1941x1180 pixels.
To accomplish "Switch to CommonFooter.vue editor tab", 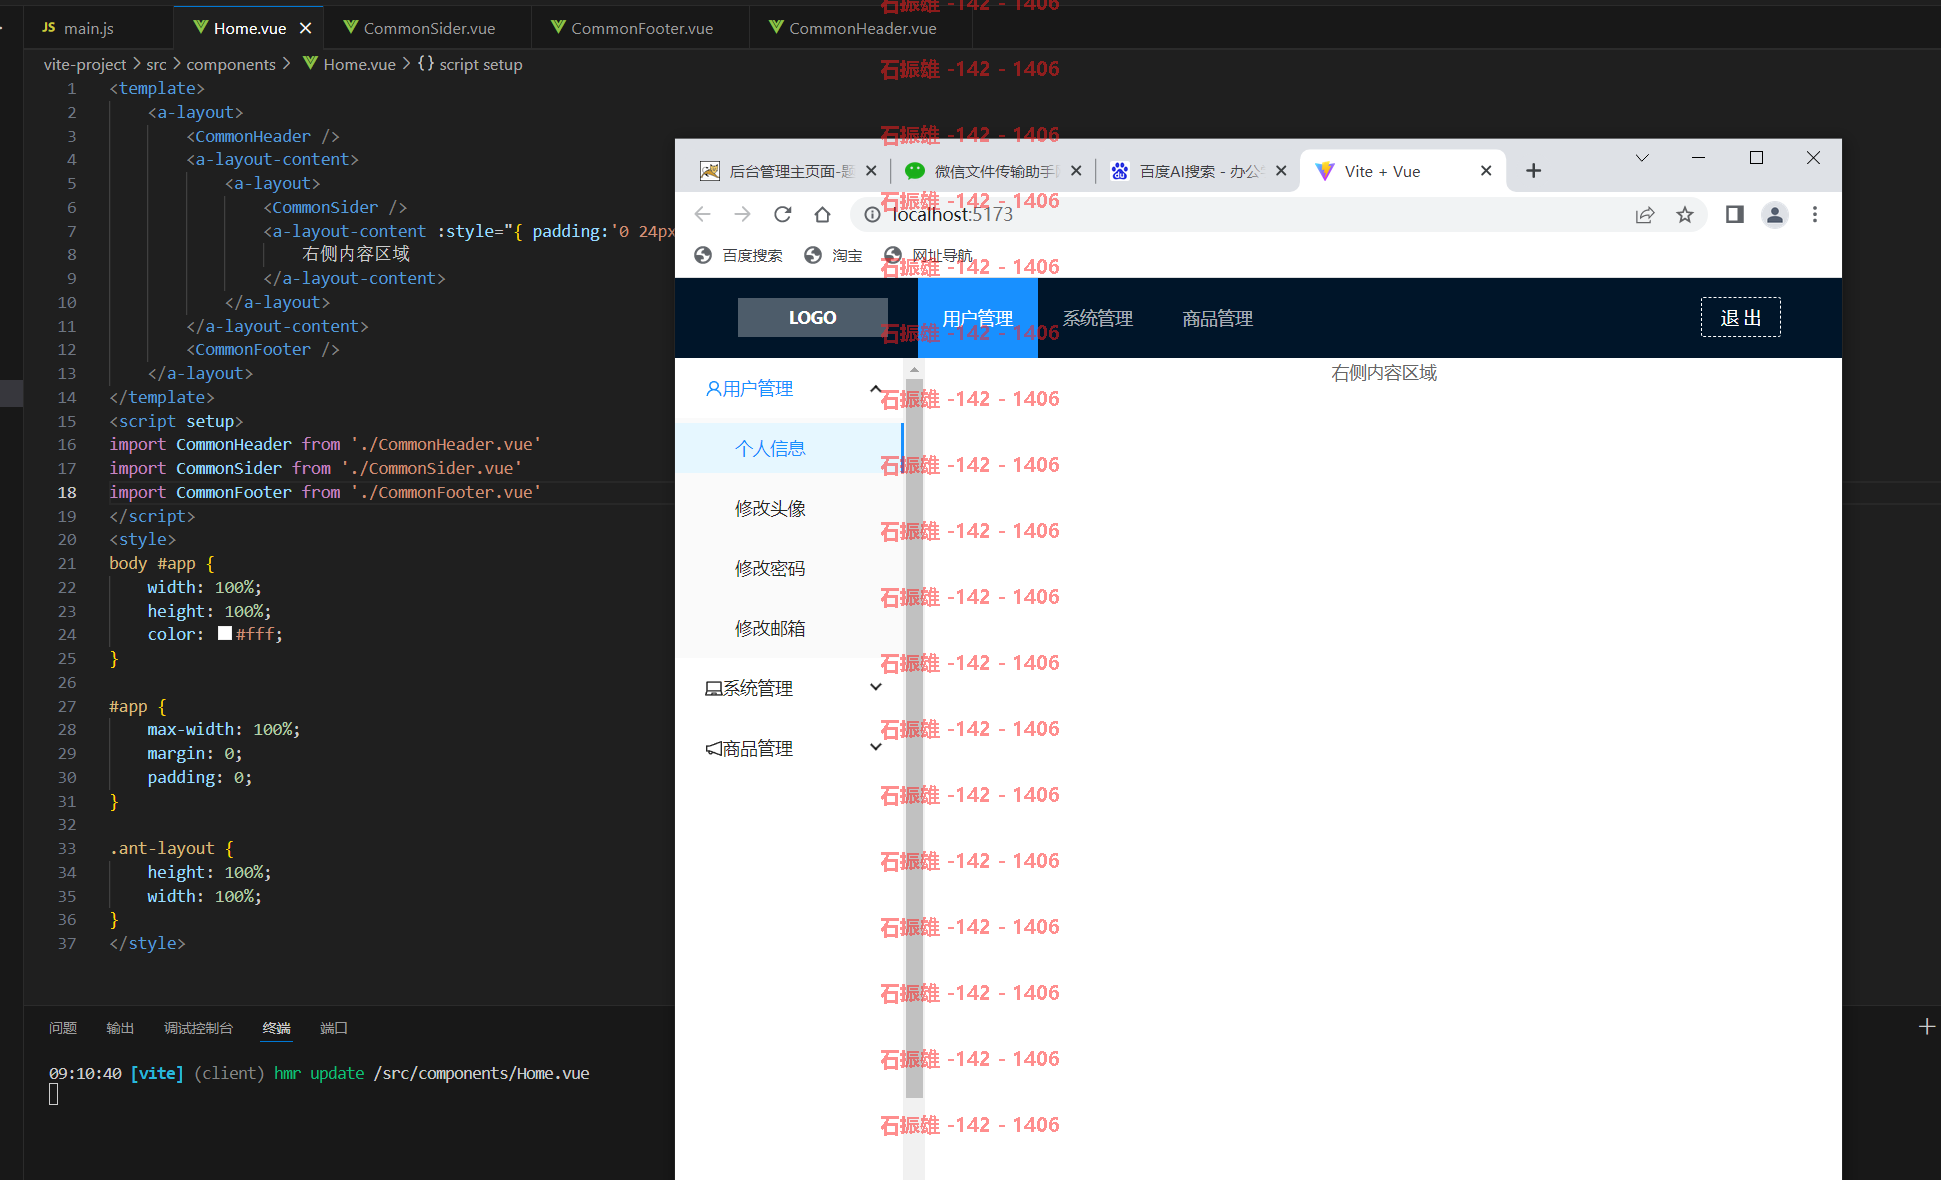I will pos(642,28).
